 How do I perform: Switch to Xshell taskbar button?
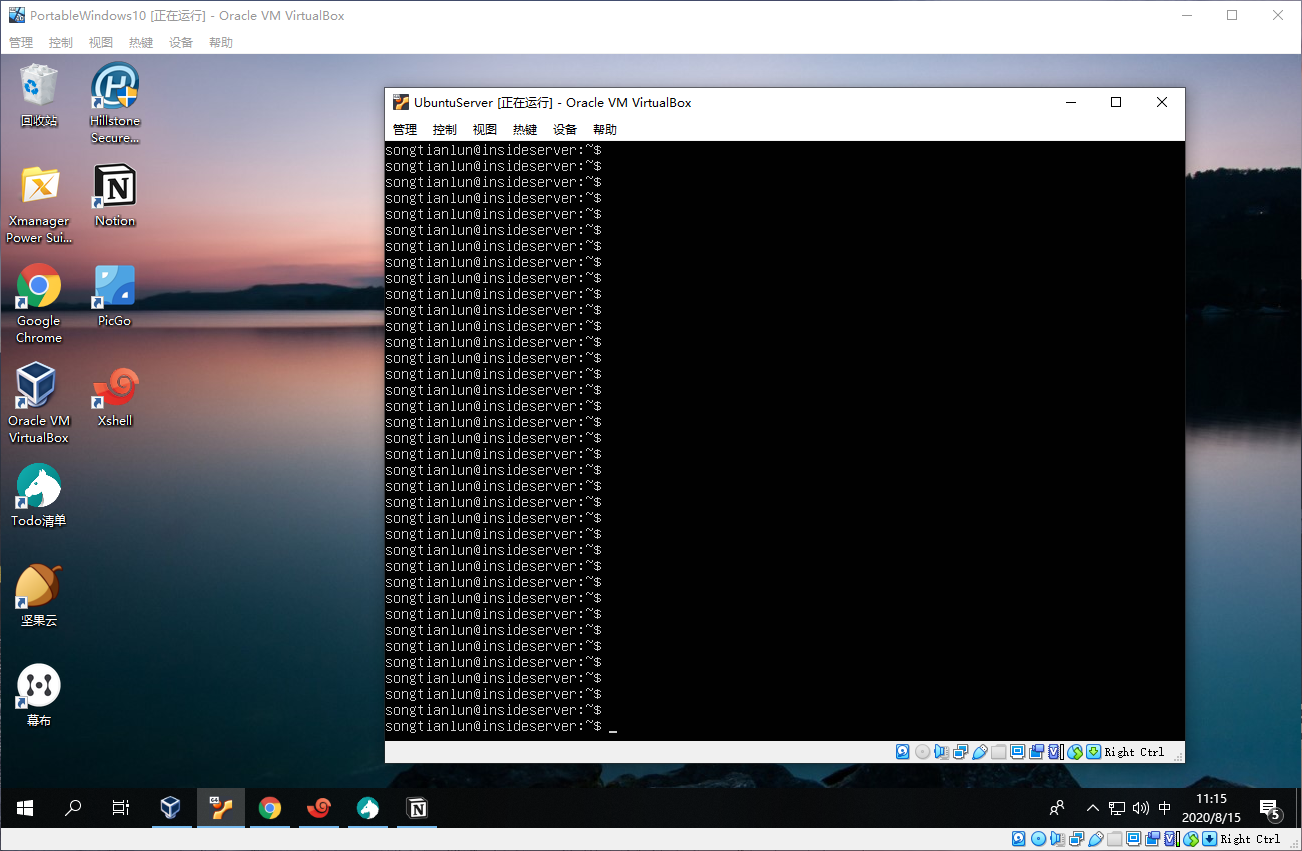pyautogui.click(x=318, y=808)
